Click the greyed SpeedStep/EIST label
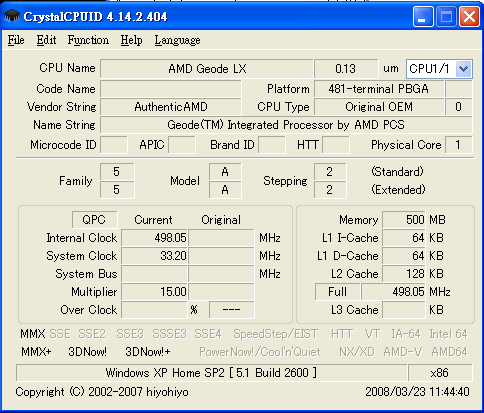Image resolution: width=484 pixels, height=413 pixels. [276, 334]
